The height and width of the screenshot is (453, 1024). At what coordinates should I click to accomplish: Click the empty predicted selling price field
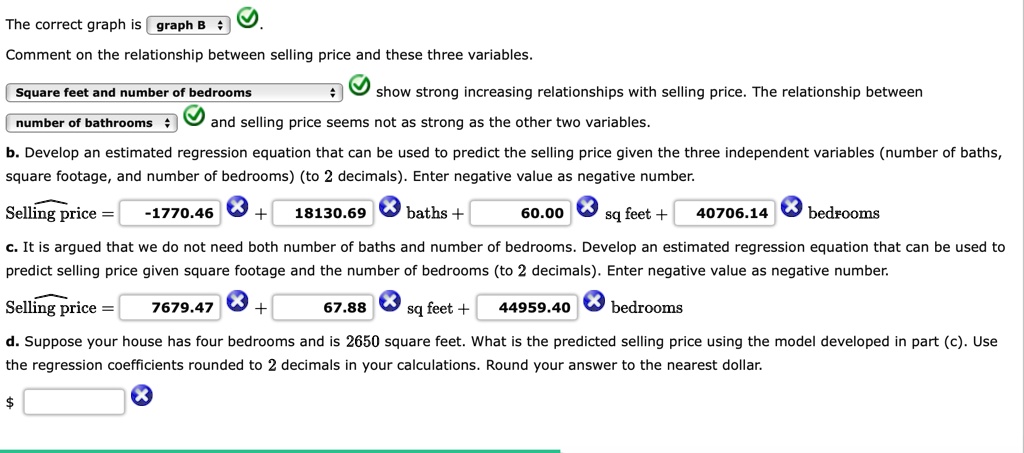click(74, 401)
